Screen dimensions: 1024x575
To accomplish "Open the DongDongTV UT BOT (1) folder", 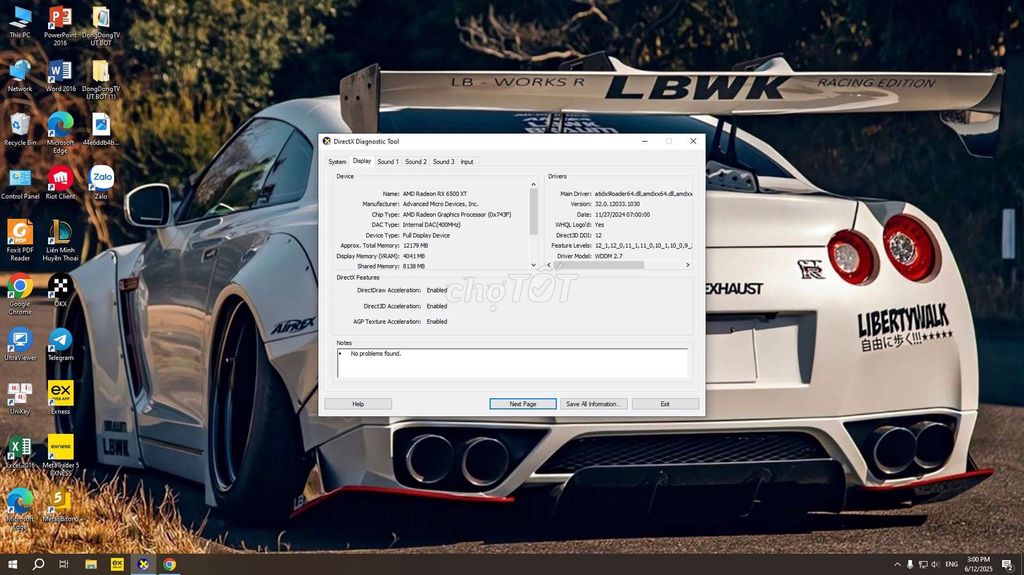I will point(101,79).
